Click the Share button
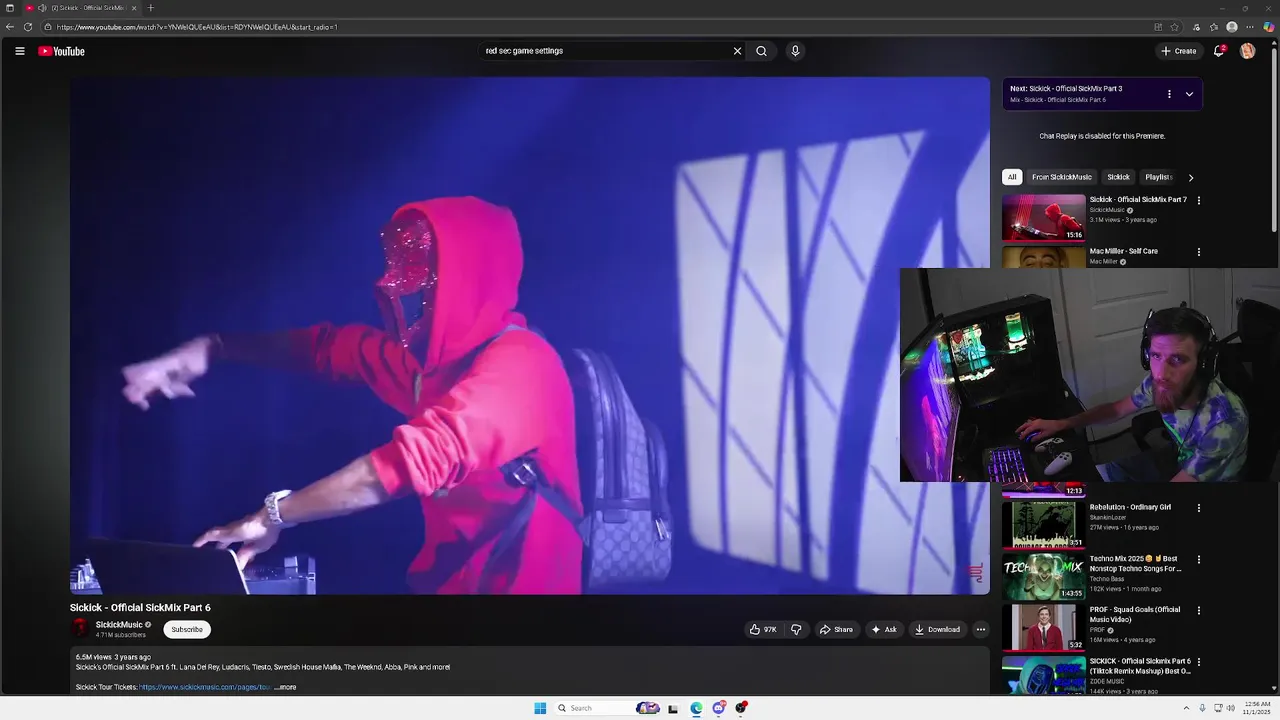The image size is (1280, 720). (x=836, y=629)
